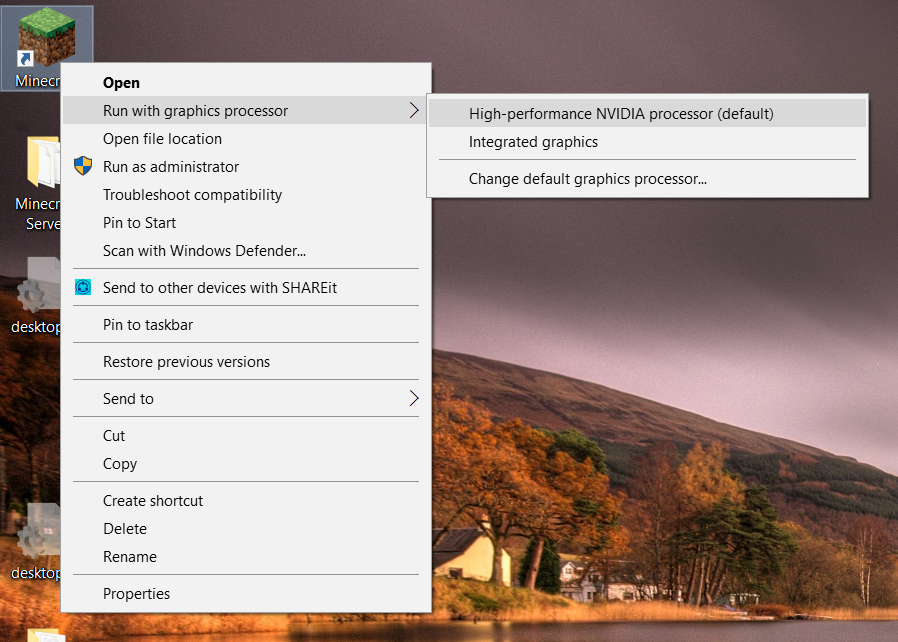Choose Open file location
Image resolution: width=898 pixels, height=642 pixels.
click(246, 139)
